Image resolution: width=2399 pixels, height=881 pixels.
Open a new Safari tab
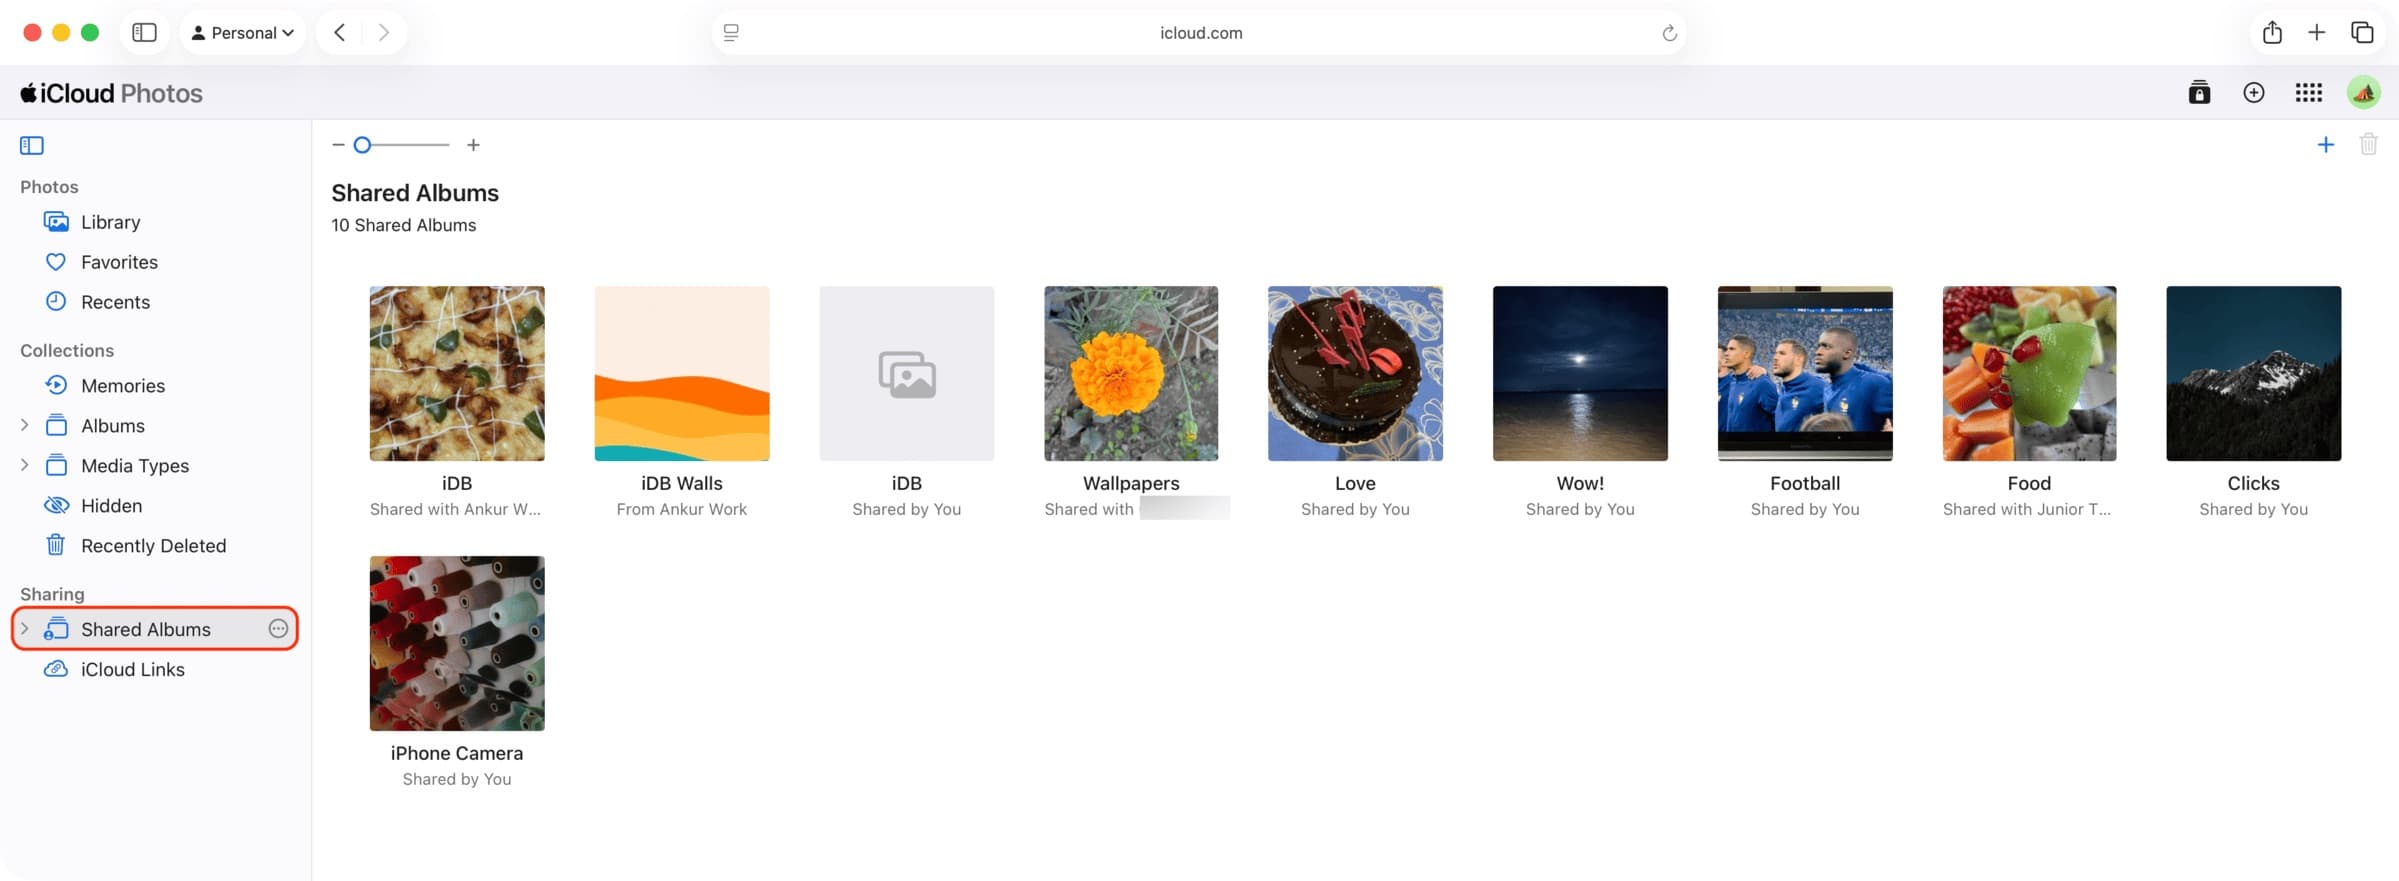click(x=2316, y=32)
